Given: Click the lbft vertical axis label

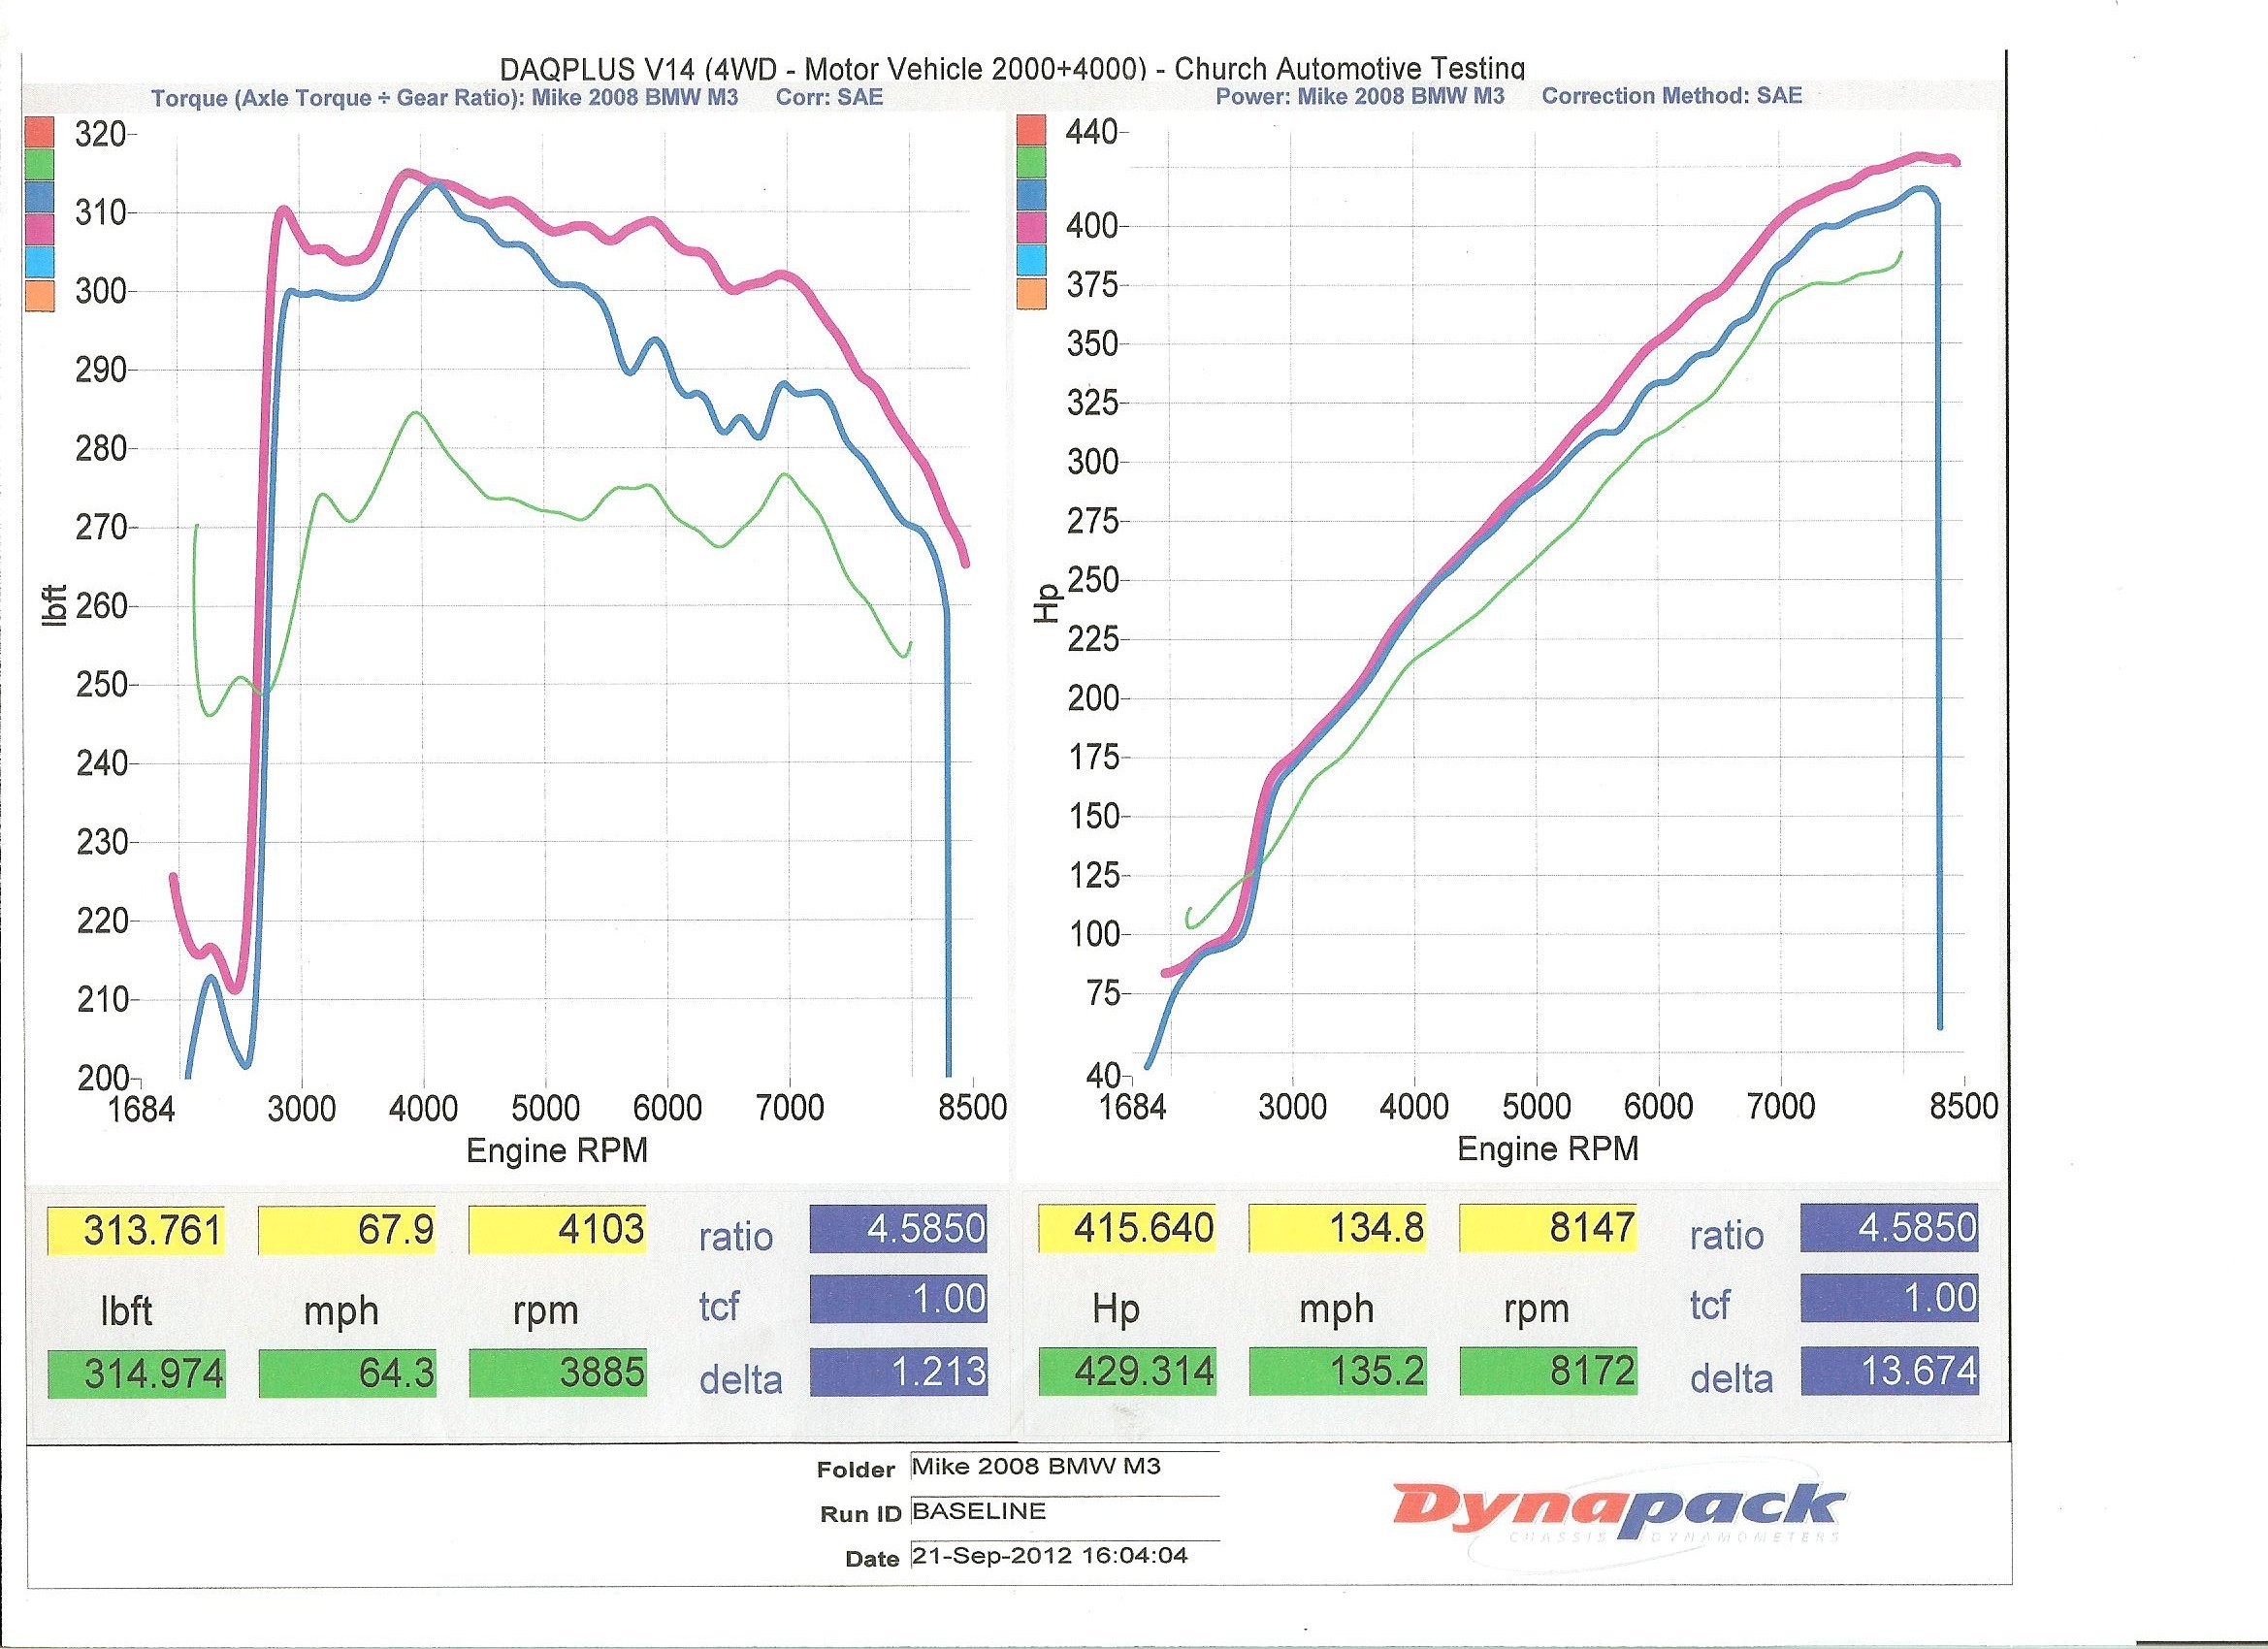Looking at the screenshot, I should [x=55, y=606].
